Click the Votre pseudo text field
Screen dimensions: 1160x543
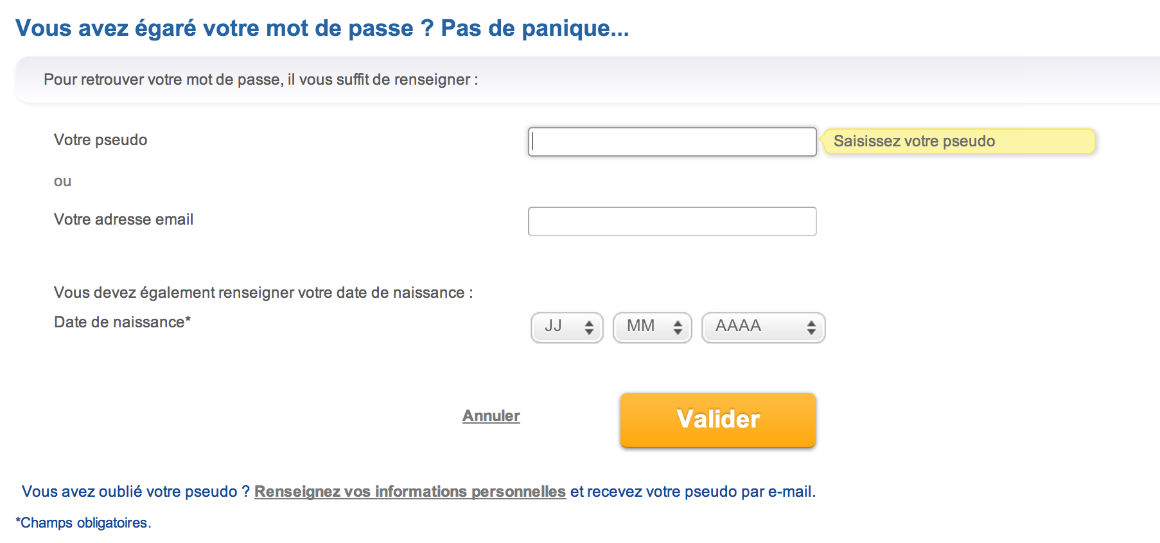click(x=672, y=142)
